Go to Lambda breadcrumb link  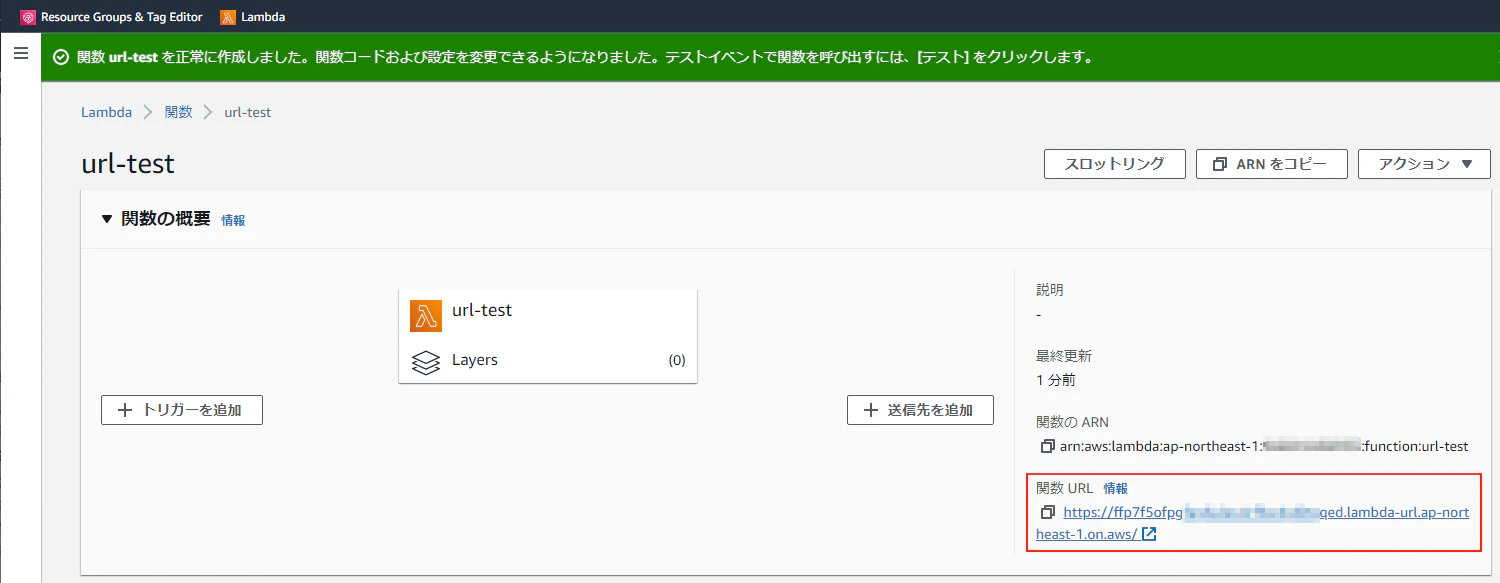coord(106,112)
